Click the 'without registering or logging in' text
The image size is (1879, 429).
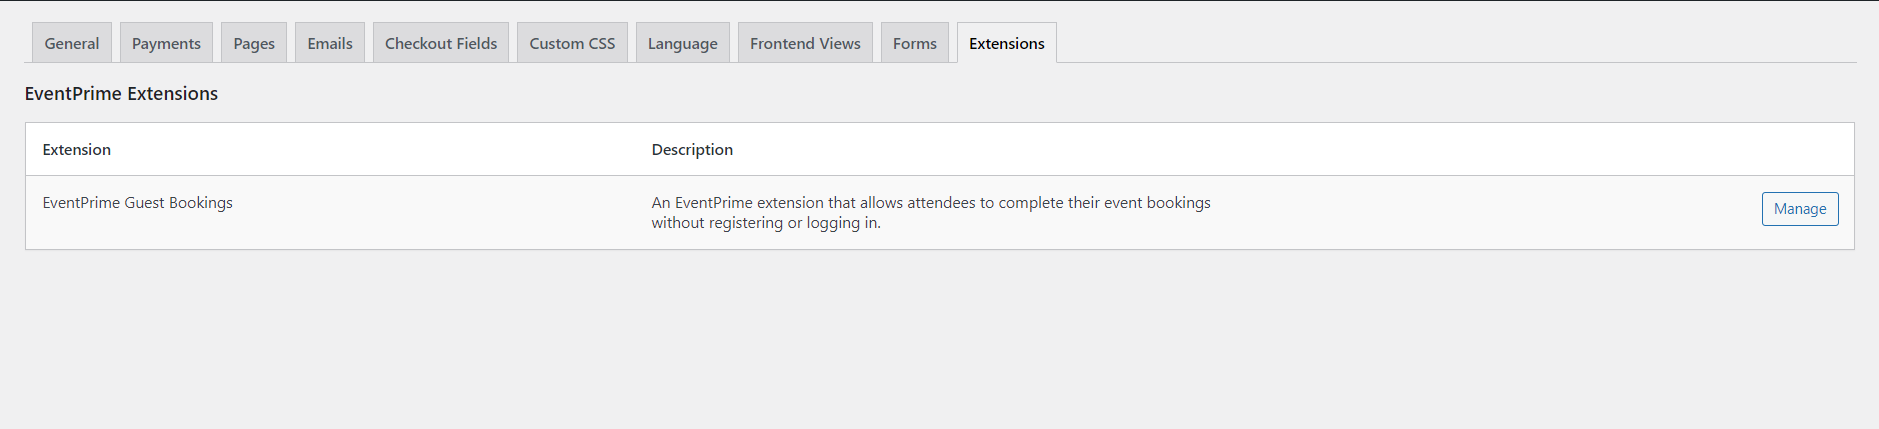pos(766,223)
